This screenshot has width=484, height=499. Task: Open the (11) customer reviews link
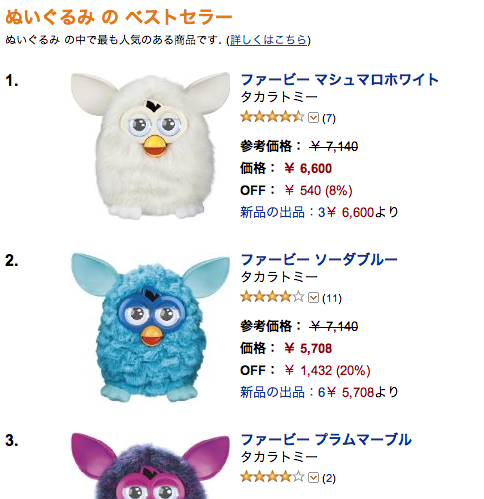[x=332, y=298]
